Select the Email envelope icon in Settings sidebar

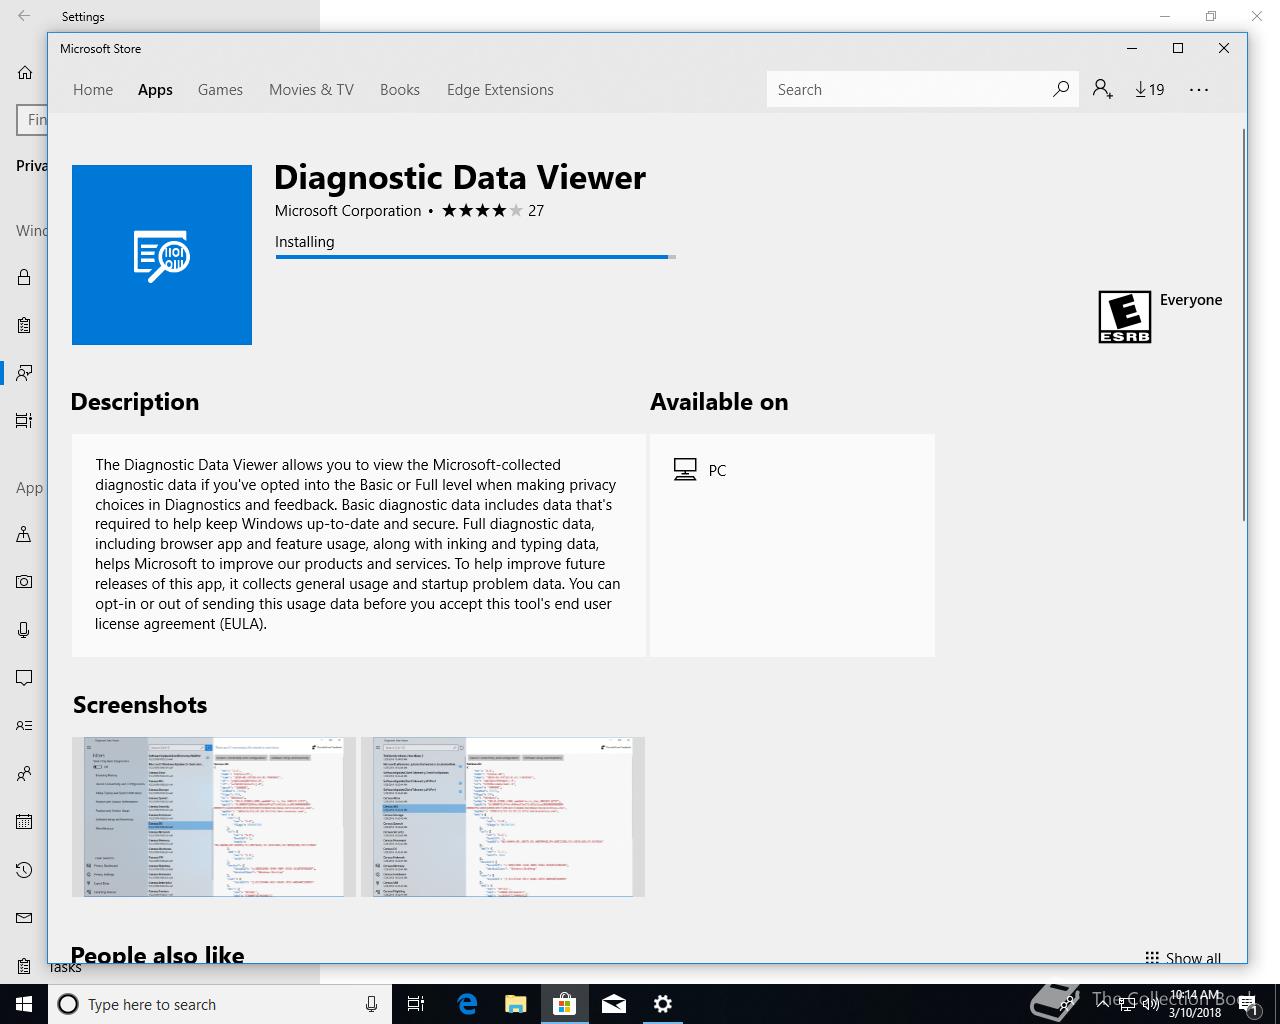(x=24, y=918)
